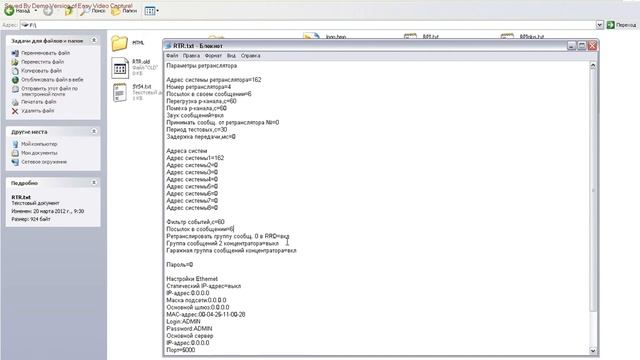Click line 'Фильтр событий,с=60'

tap(196, 222)
